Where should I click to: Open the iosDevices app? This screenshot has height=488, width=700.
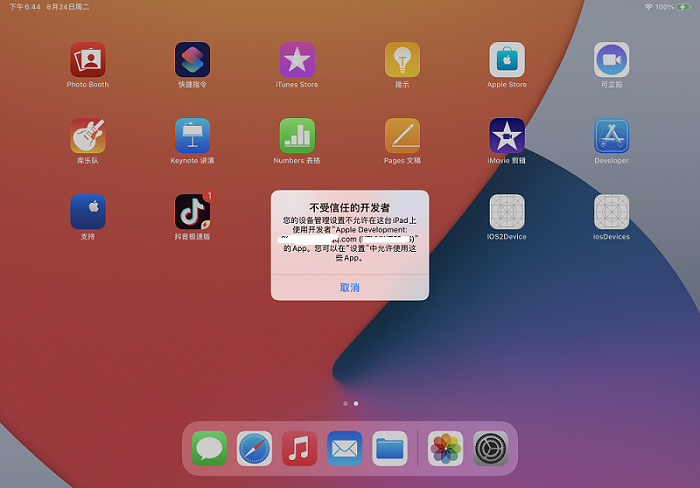click(x=612, y=212)
